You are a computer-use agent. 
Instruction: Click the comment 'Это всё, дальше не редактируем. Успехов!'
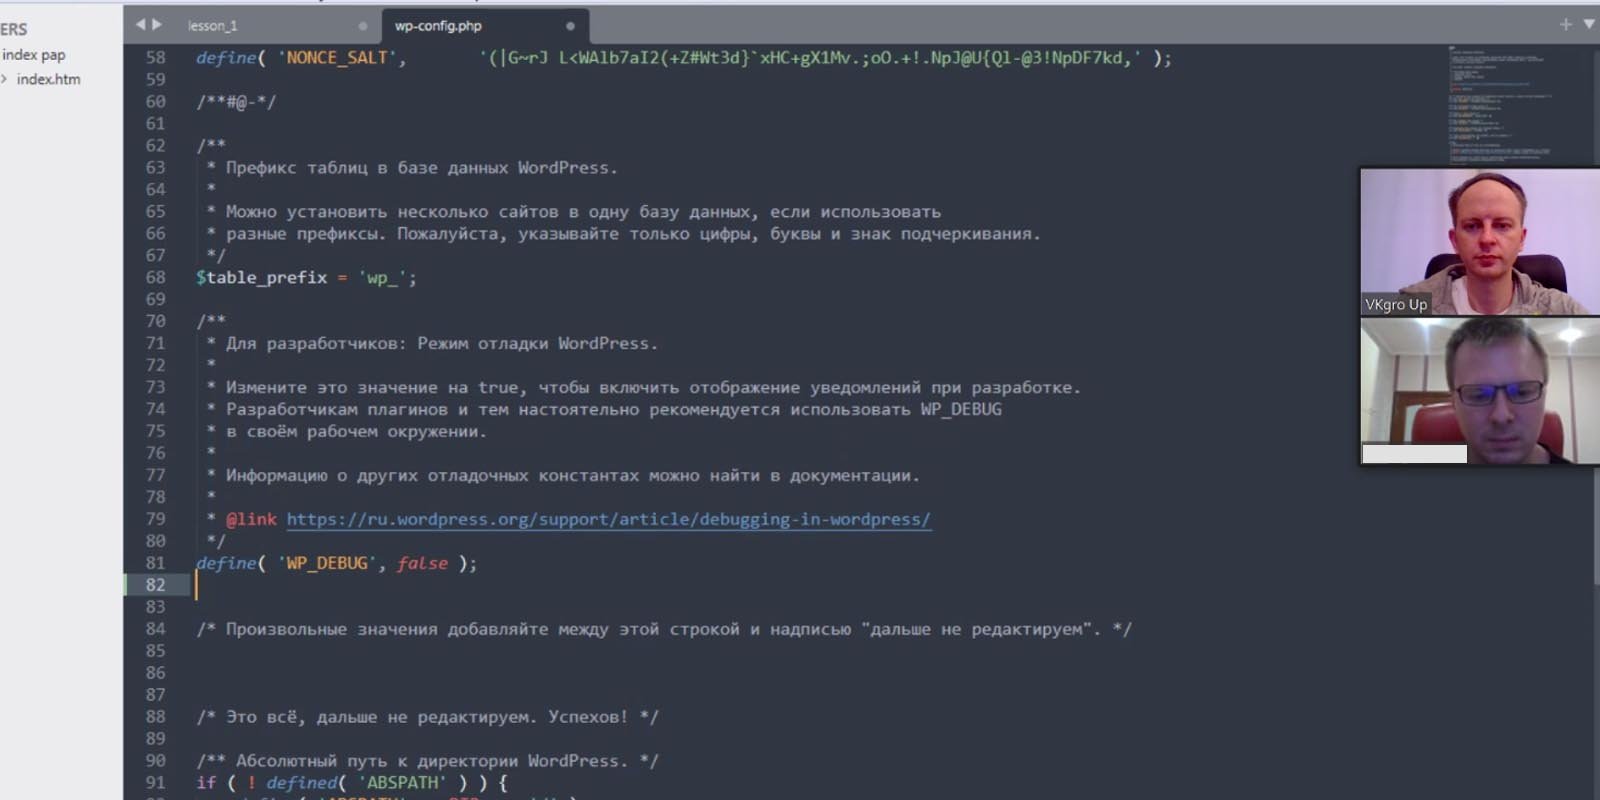pyautogui.click(x=427, y=717)
